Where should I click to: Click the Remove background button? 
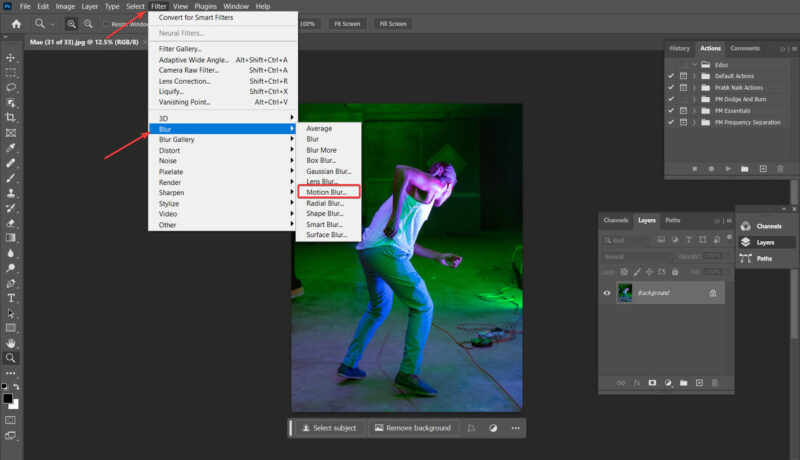click(413, 428)
